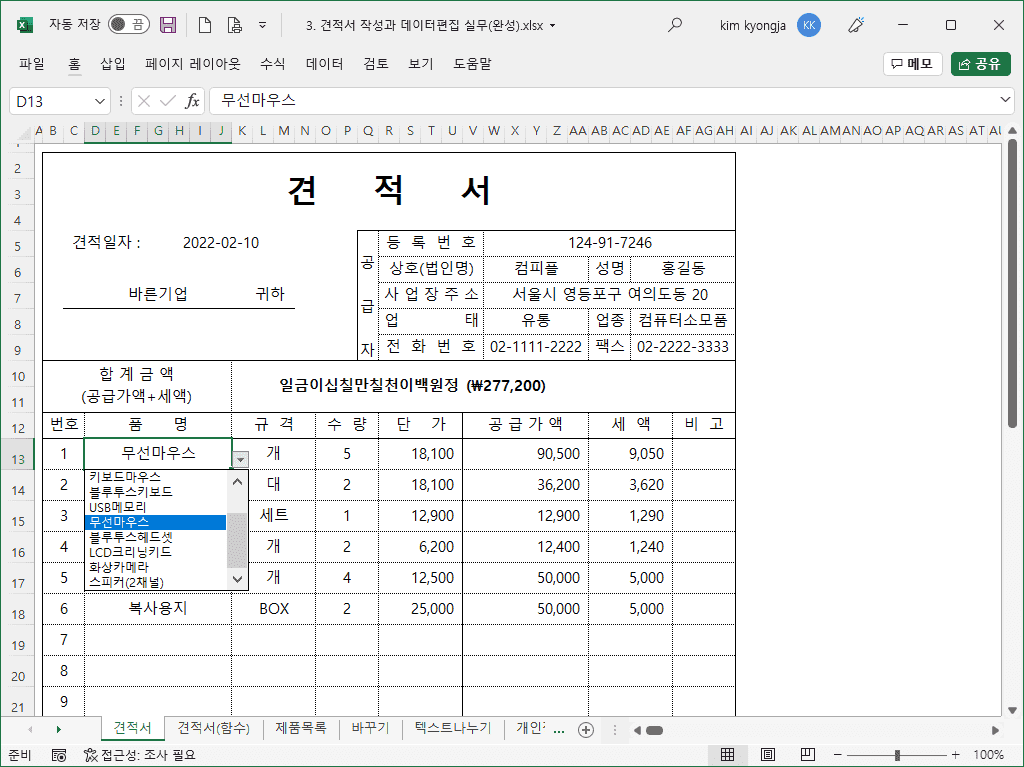Expand the formula bar
1024x767 pixels.
pyautogui.click(x=1006, y=101)
